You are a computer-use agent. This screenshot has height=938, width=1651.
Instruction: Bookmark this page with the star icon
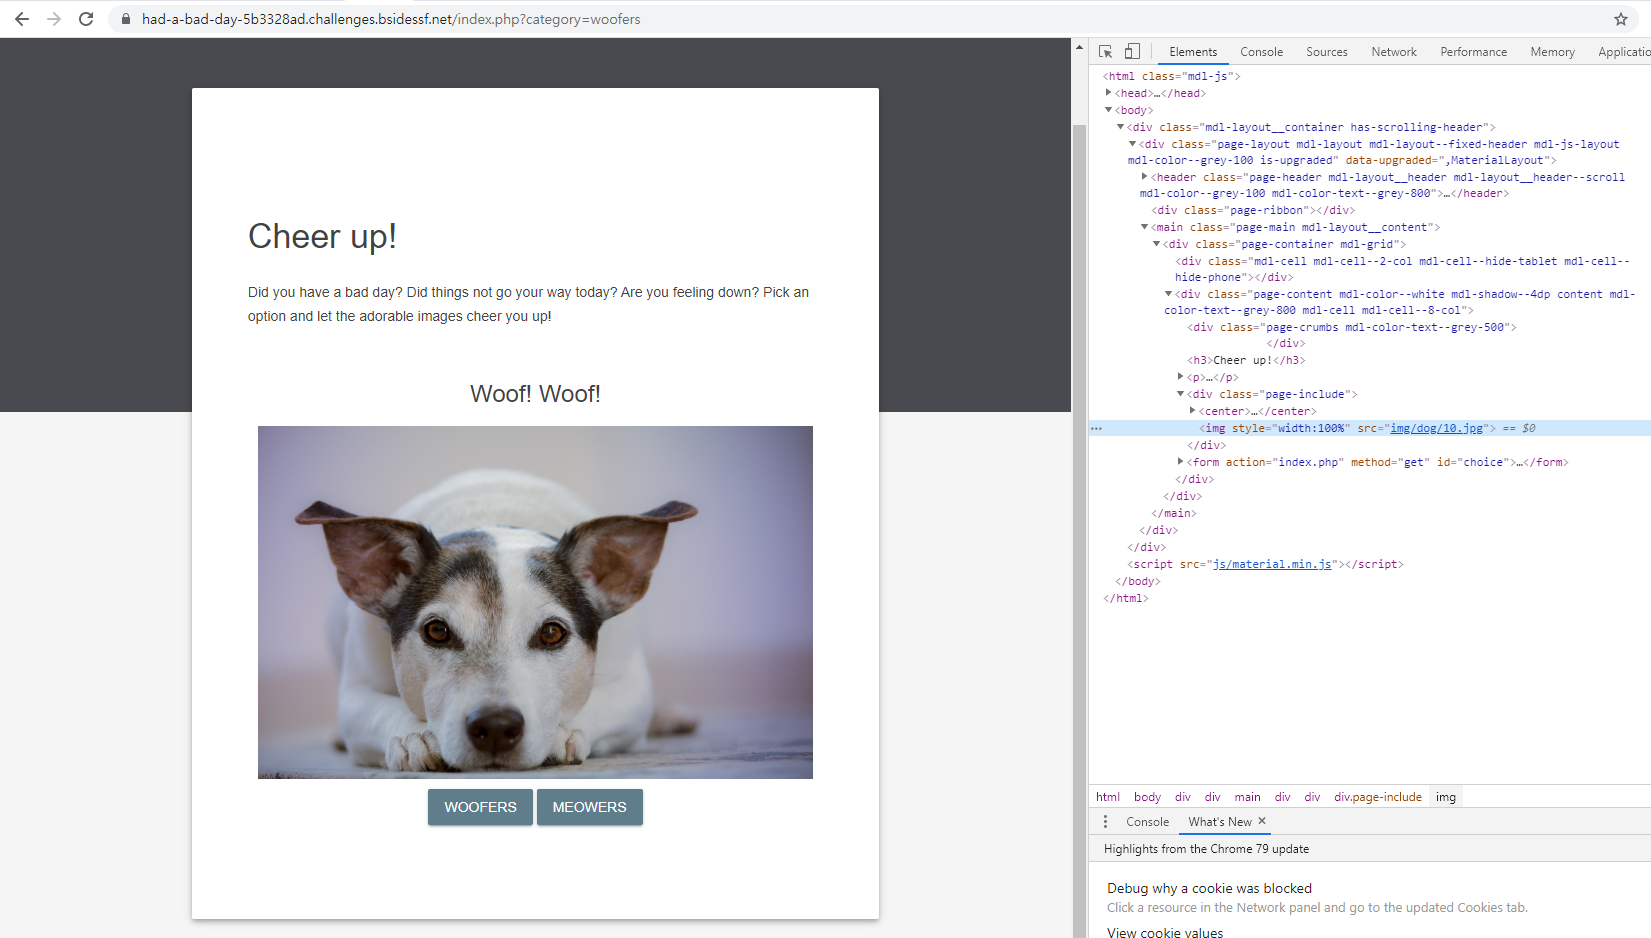pos(1621,19)
